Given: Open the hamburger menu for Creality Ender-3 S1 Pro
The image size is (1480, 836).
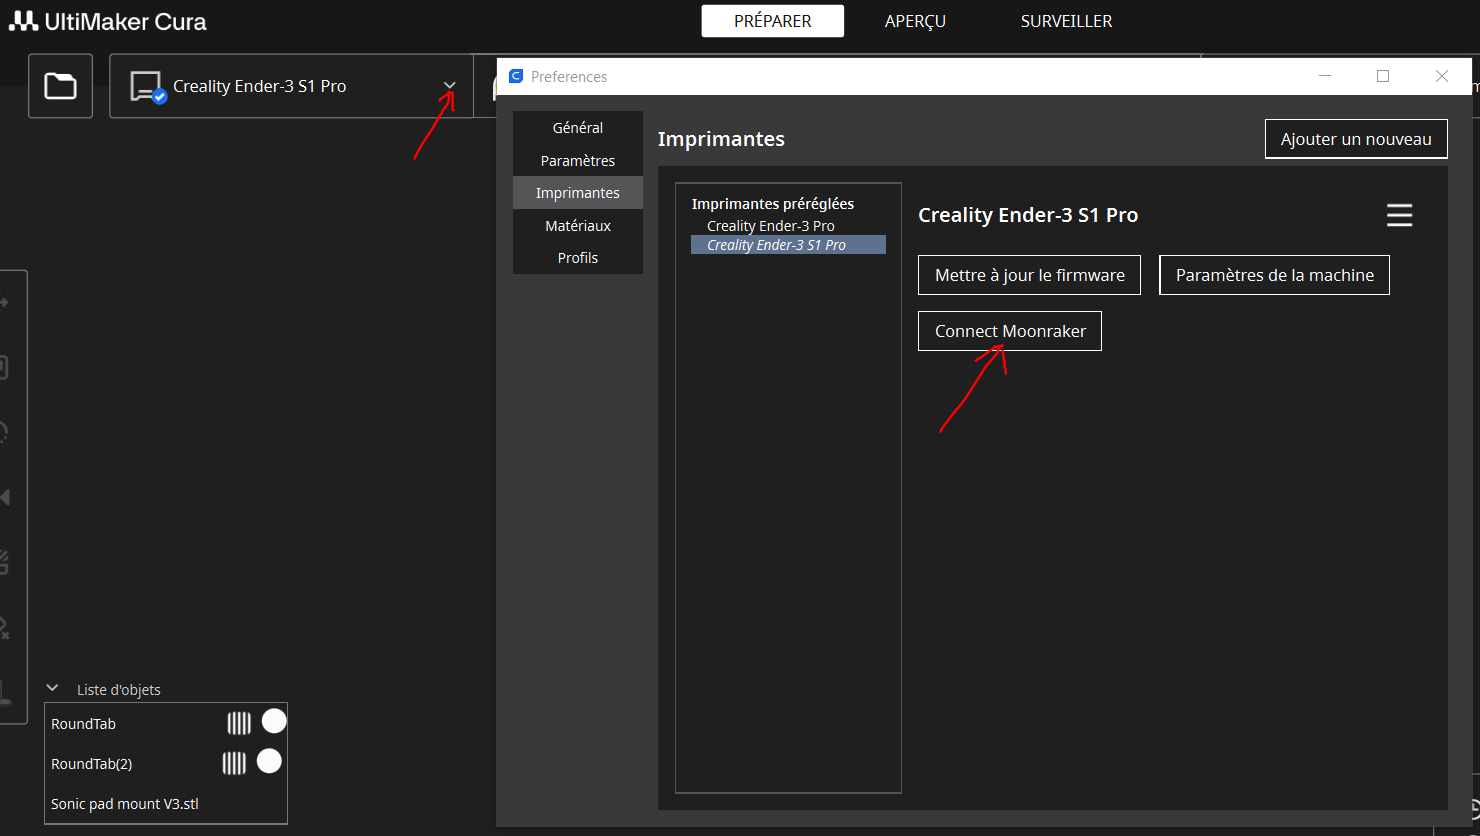Looking at the screenshot, I should [x=1399, y=215].
